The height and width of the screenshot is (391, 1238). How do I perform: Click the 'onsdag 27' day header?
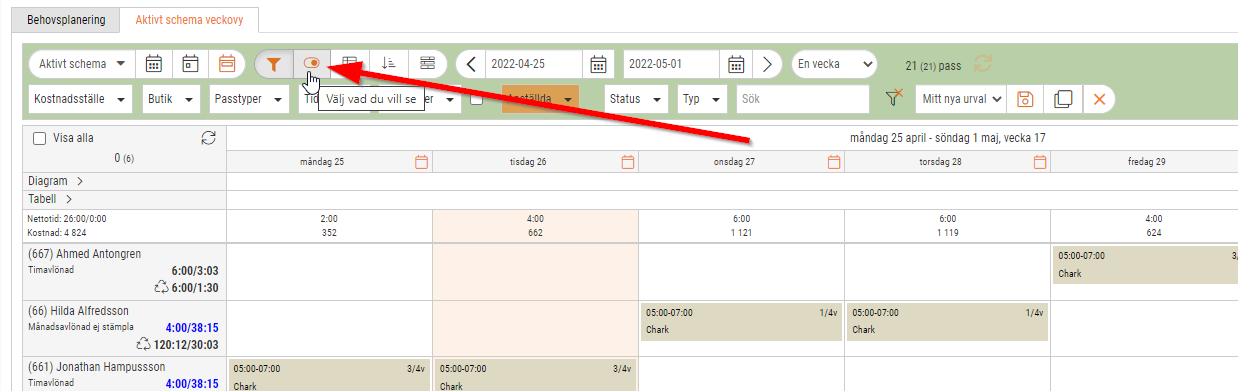tap(734, 161)
